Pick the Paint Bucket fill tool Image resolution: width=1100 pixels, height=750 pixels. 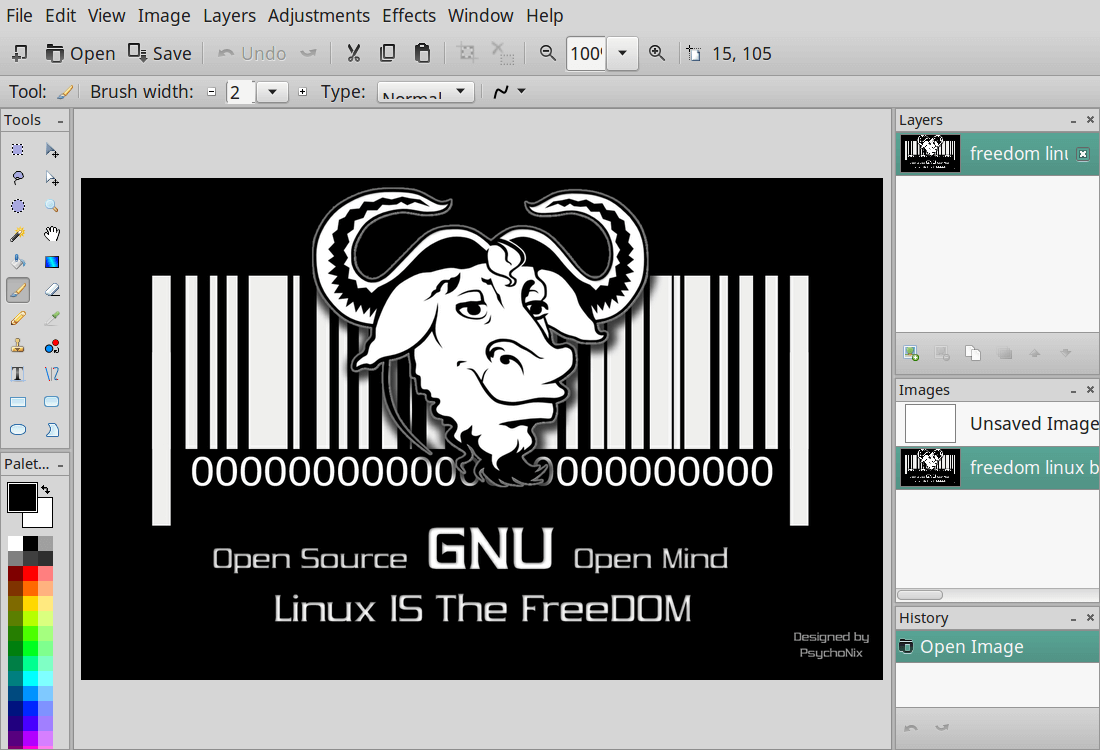click(x=17, y=263)
